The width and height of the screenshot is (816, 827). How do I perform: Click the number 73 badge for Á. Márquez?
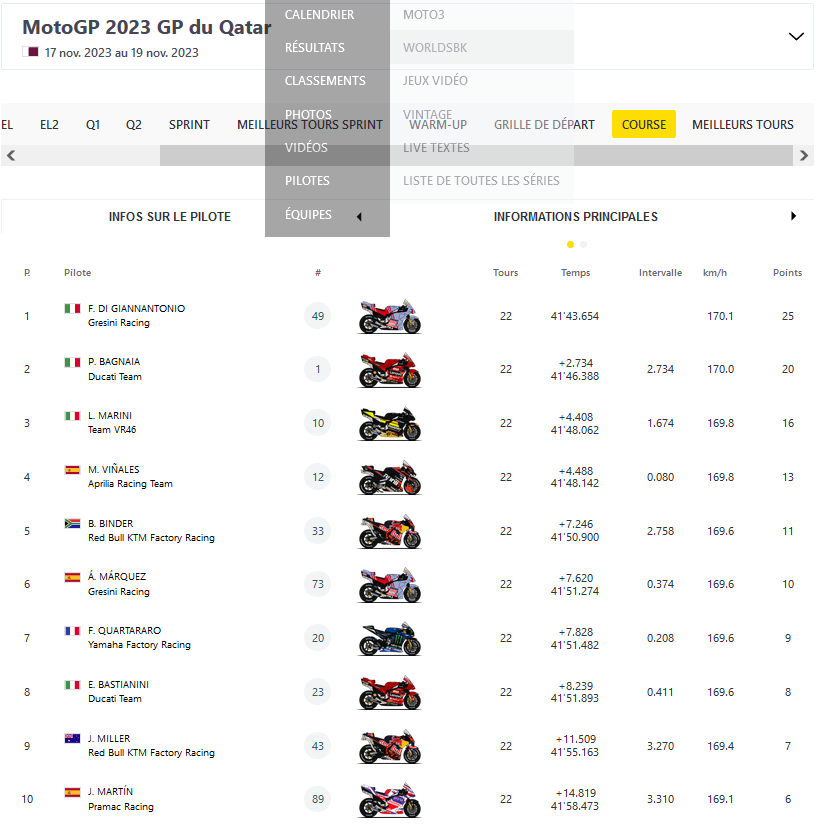pos(318,585)
